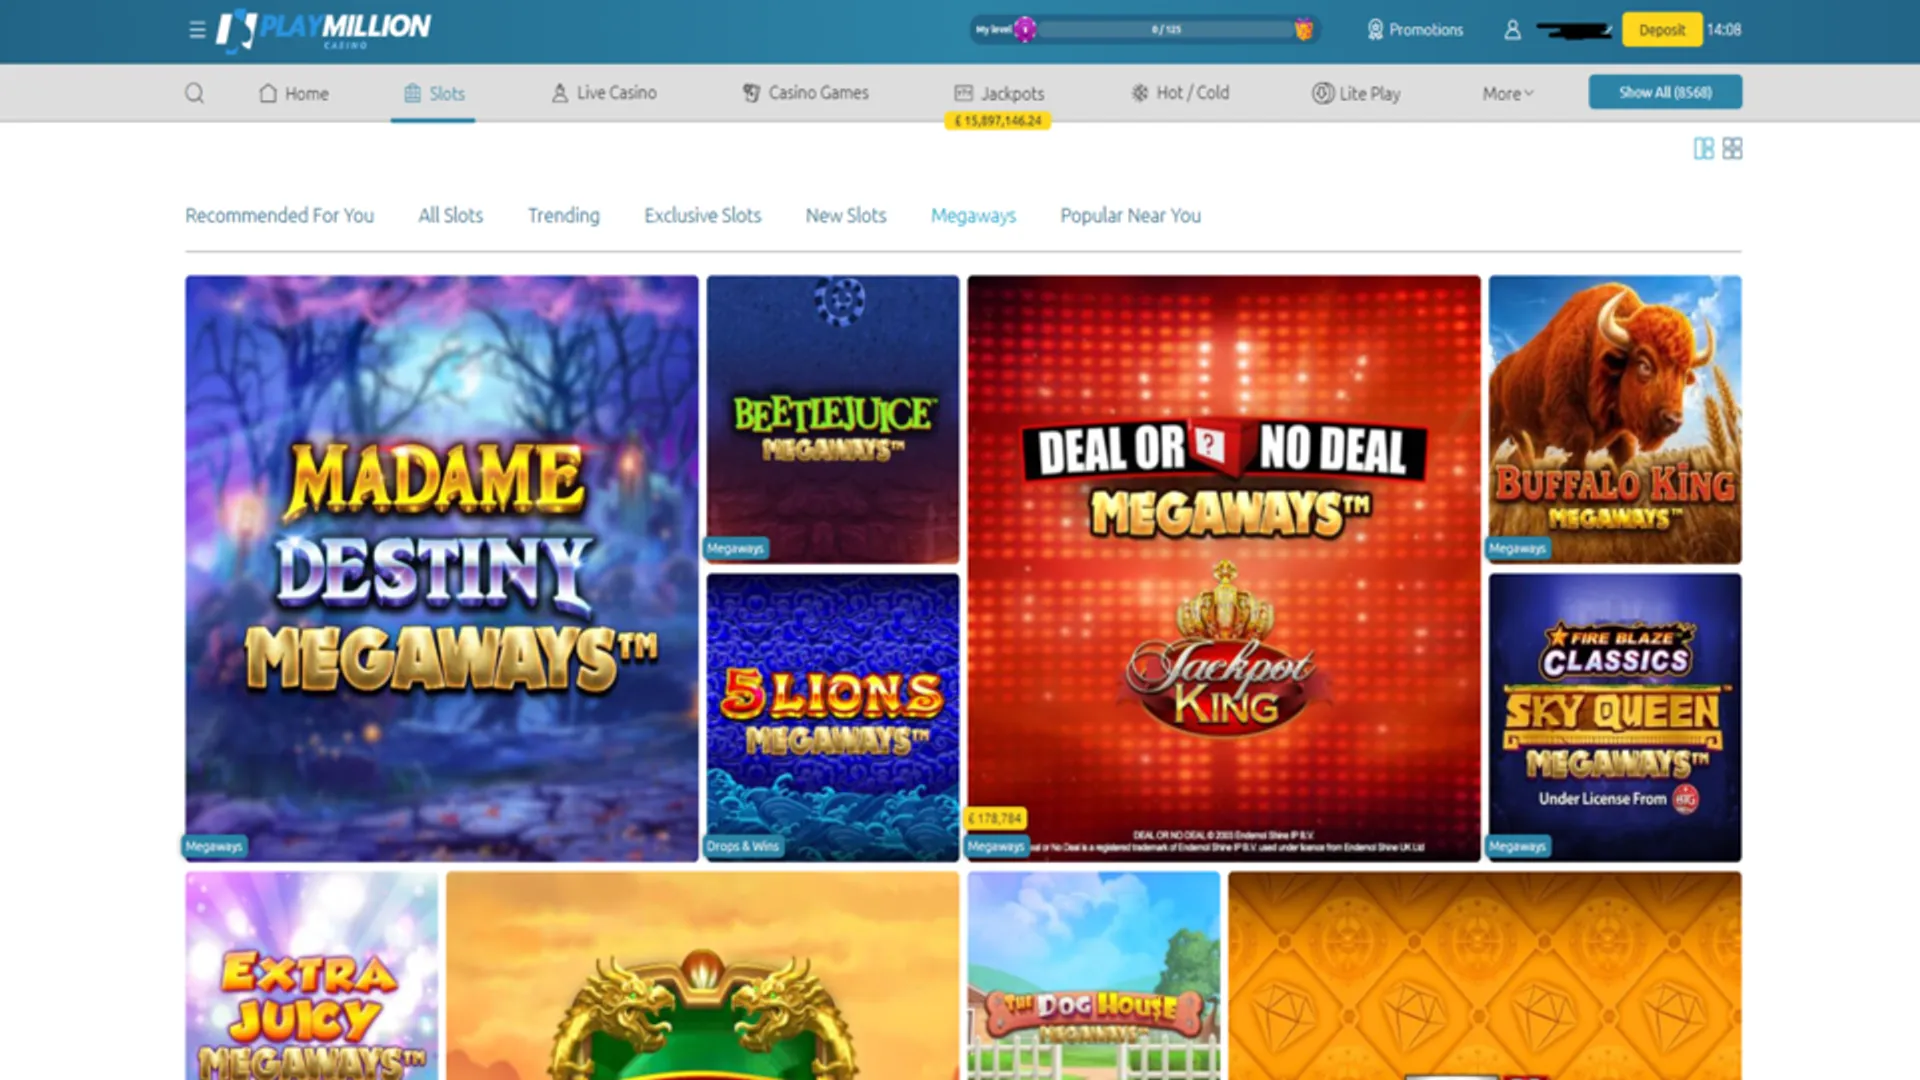
Task: Select Exclusive Slots category
Action: tap(702, 215)
